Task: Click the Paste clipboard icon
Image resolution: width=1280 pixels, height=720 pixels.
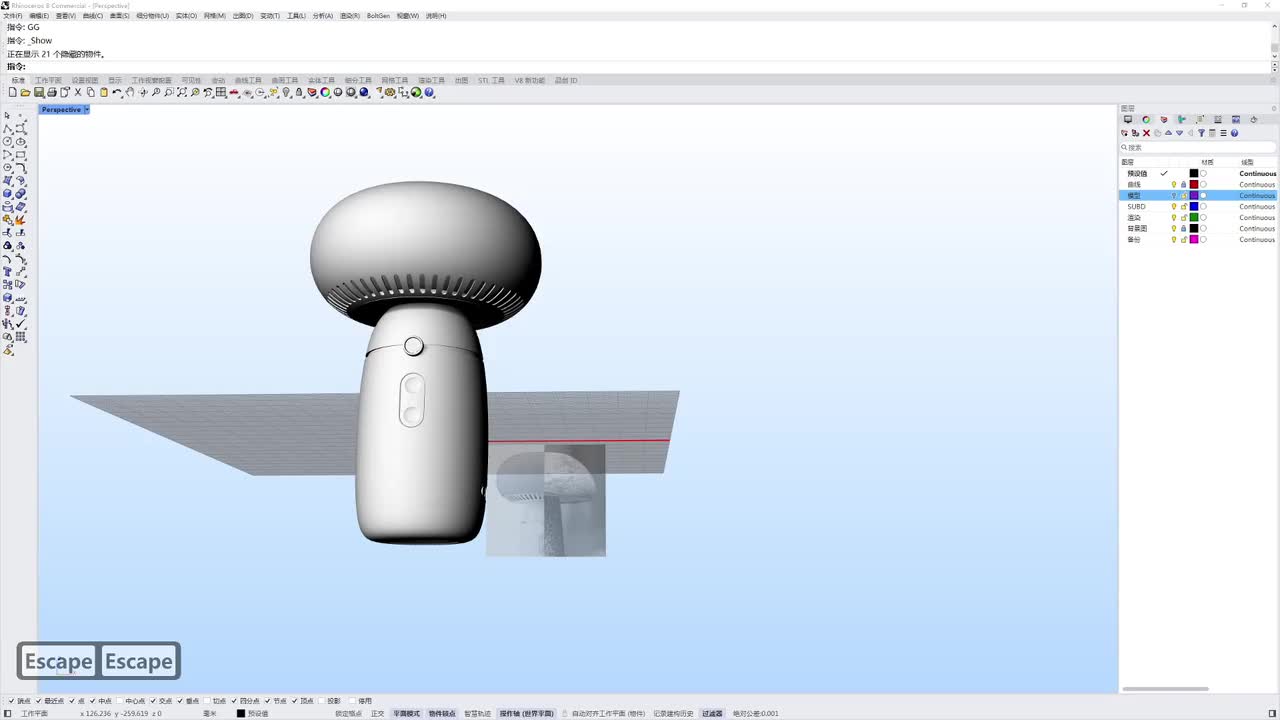Action: click(104, 92)
